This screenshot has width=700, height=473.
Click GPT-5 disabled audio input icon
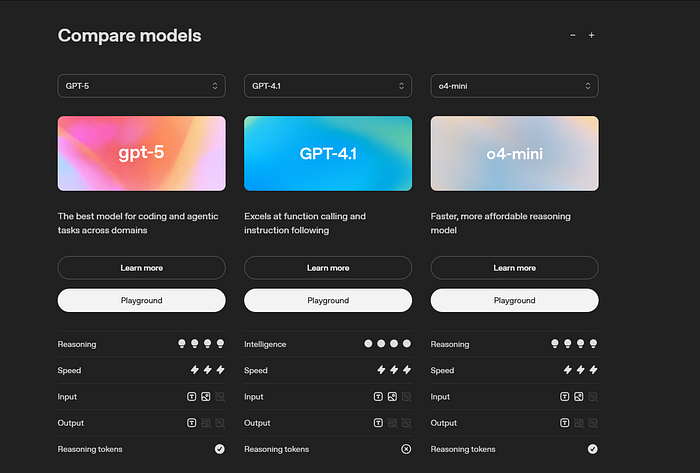220,396
